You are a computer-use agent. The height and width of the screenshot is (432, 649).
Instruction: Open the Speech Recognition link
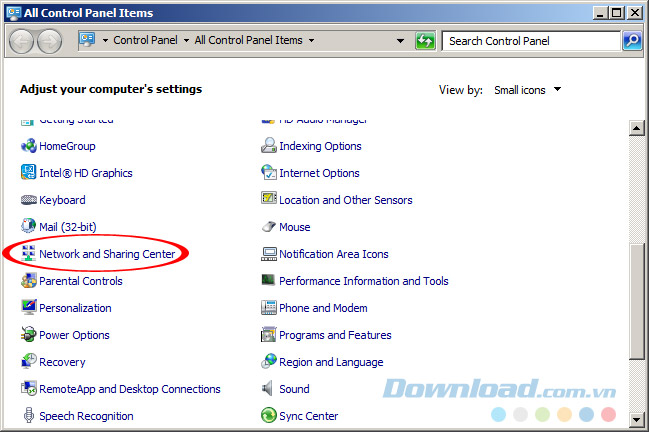(x=86, y=416)
